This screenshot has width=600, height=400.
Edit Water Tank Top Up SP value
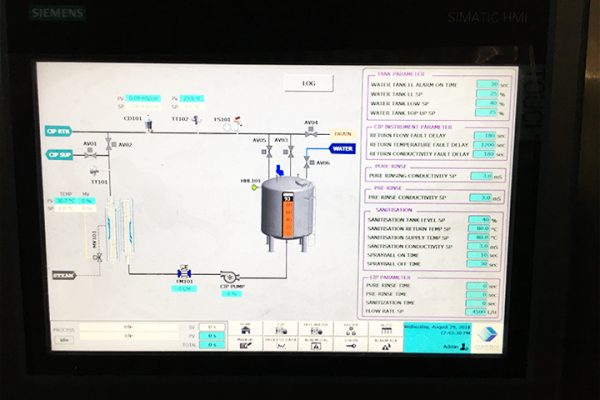point(487,113)
